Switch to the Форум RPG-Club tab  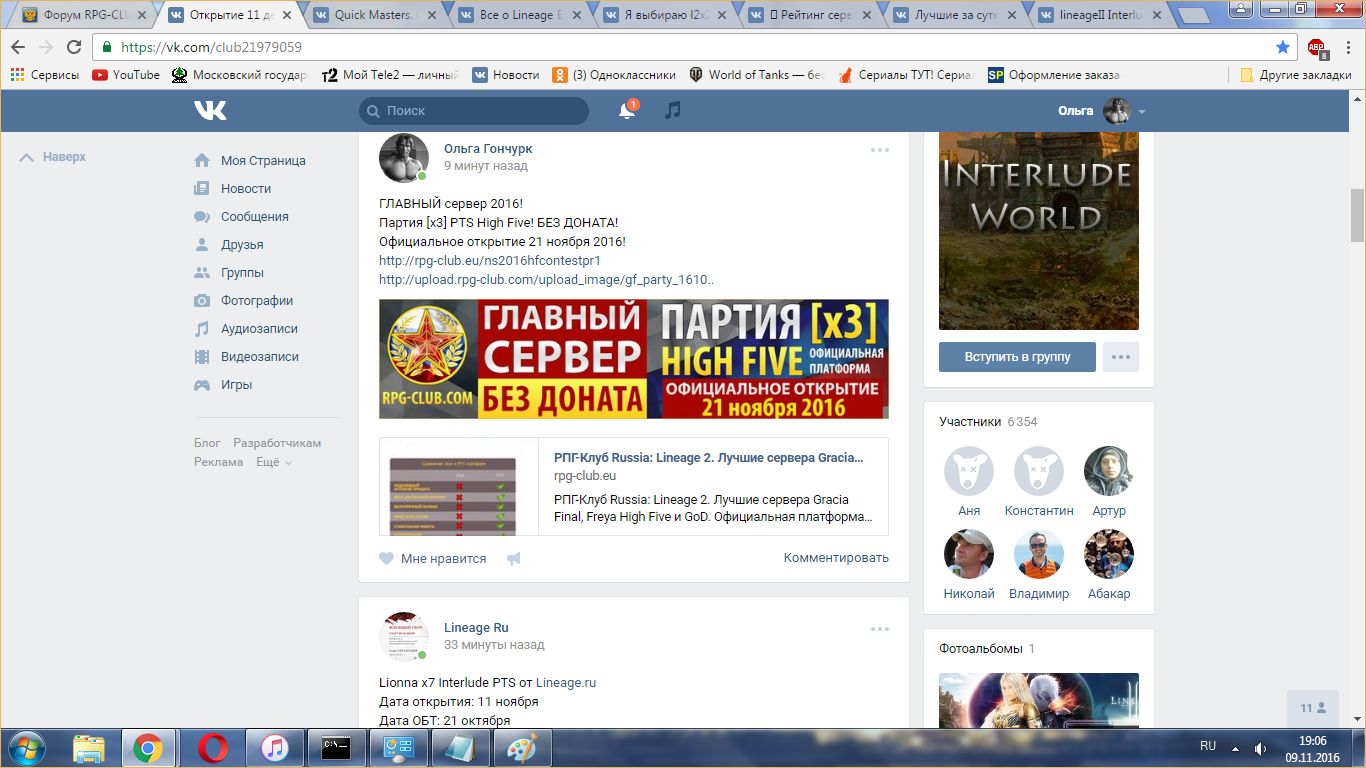(x=85, y=15)
